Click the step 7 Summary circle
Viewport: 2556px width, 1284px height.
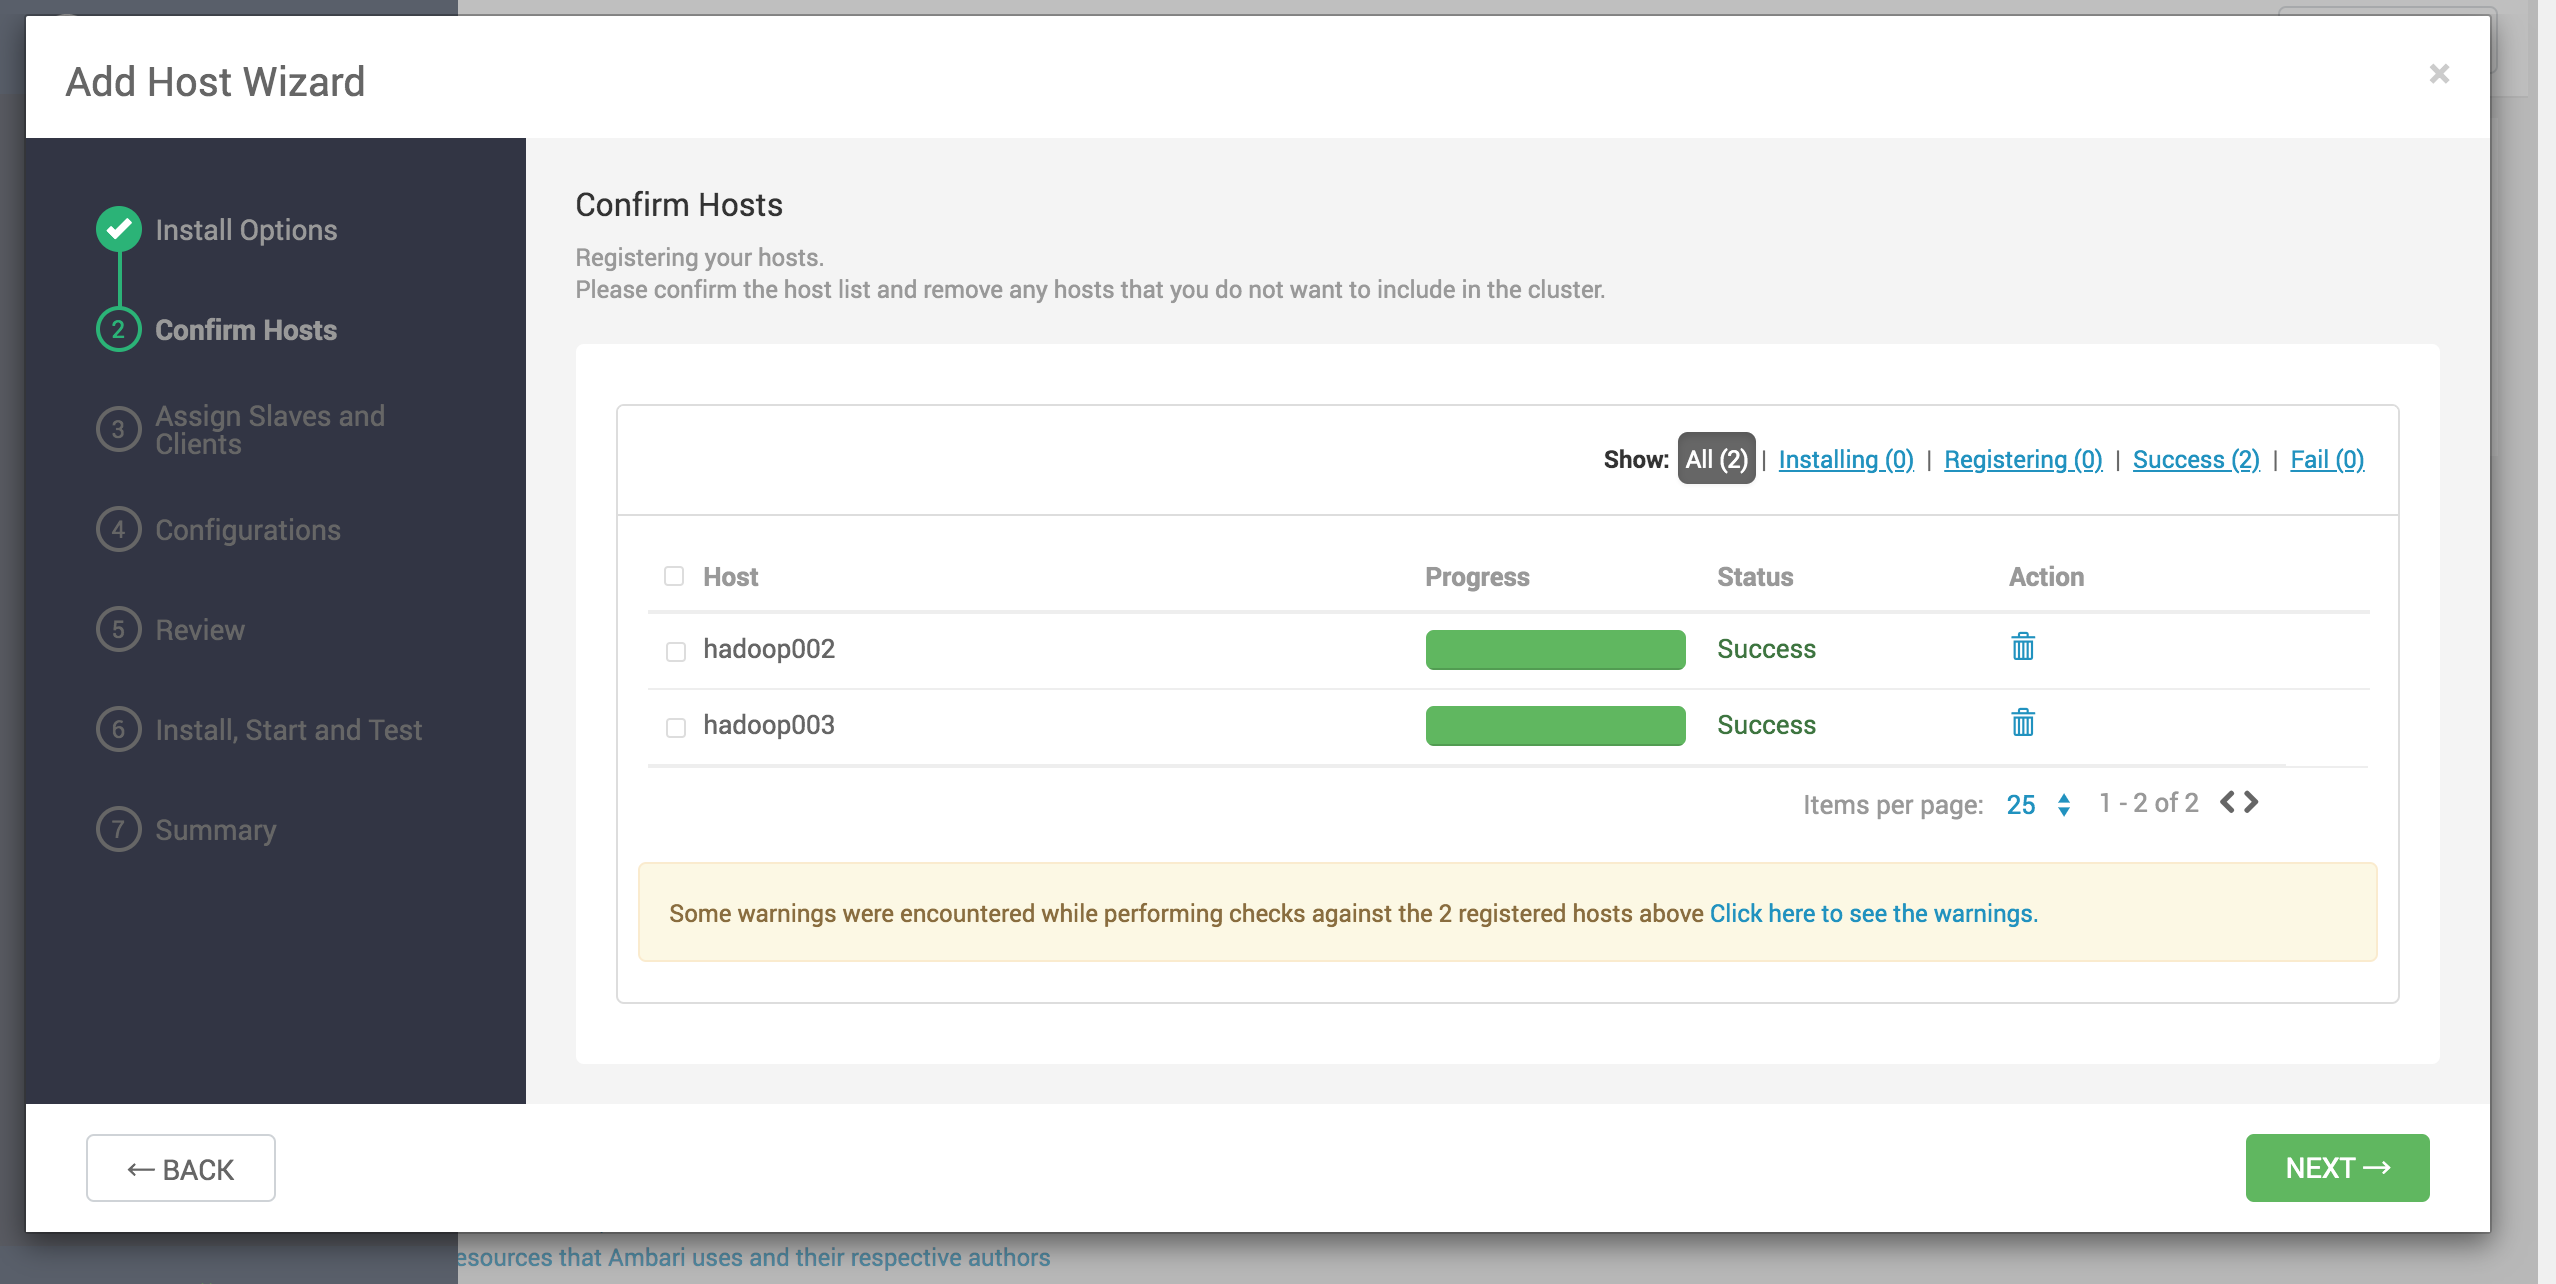coord(119,829)
